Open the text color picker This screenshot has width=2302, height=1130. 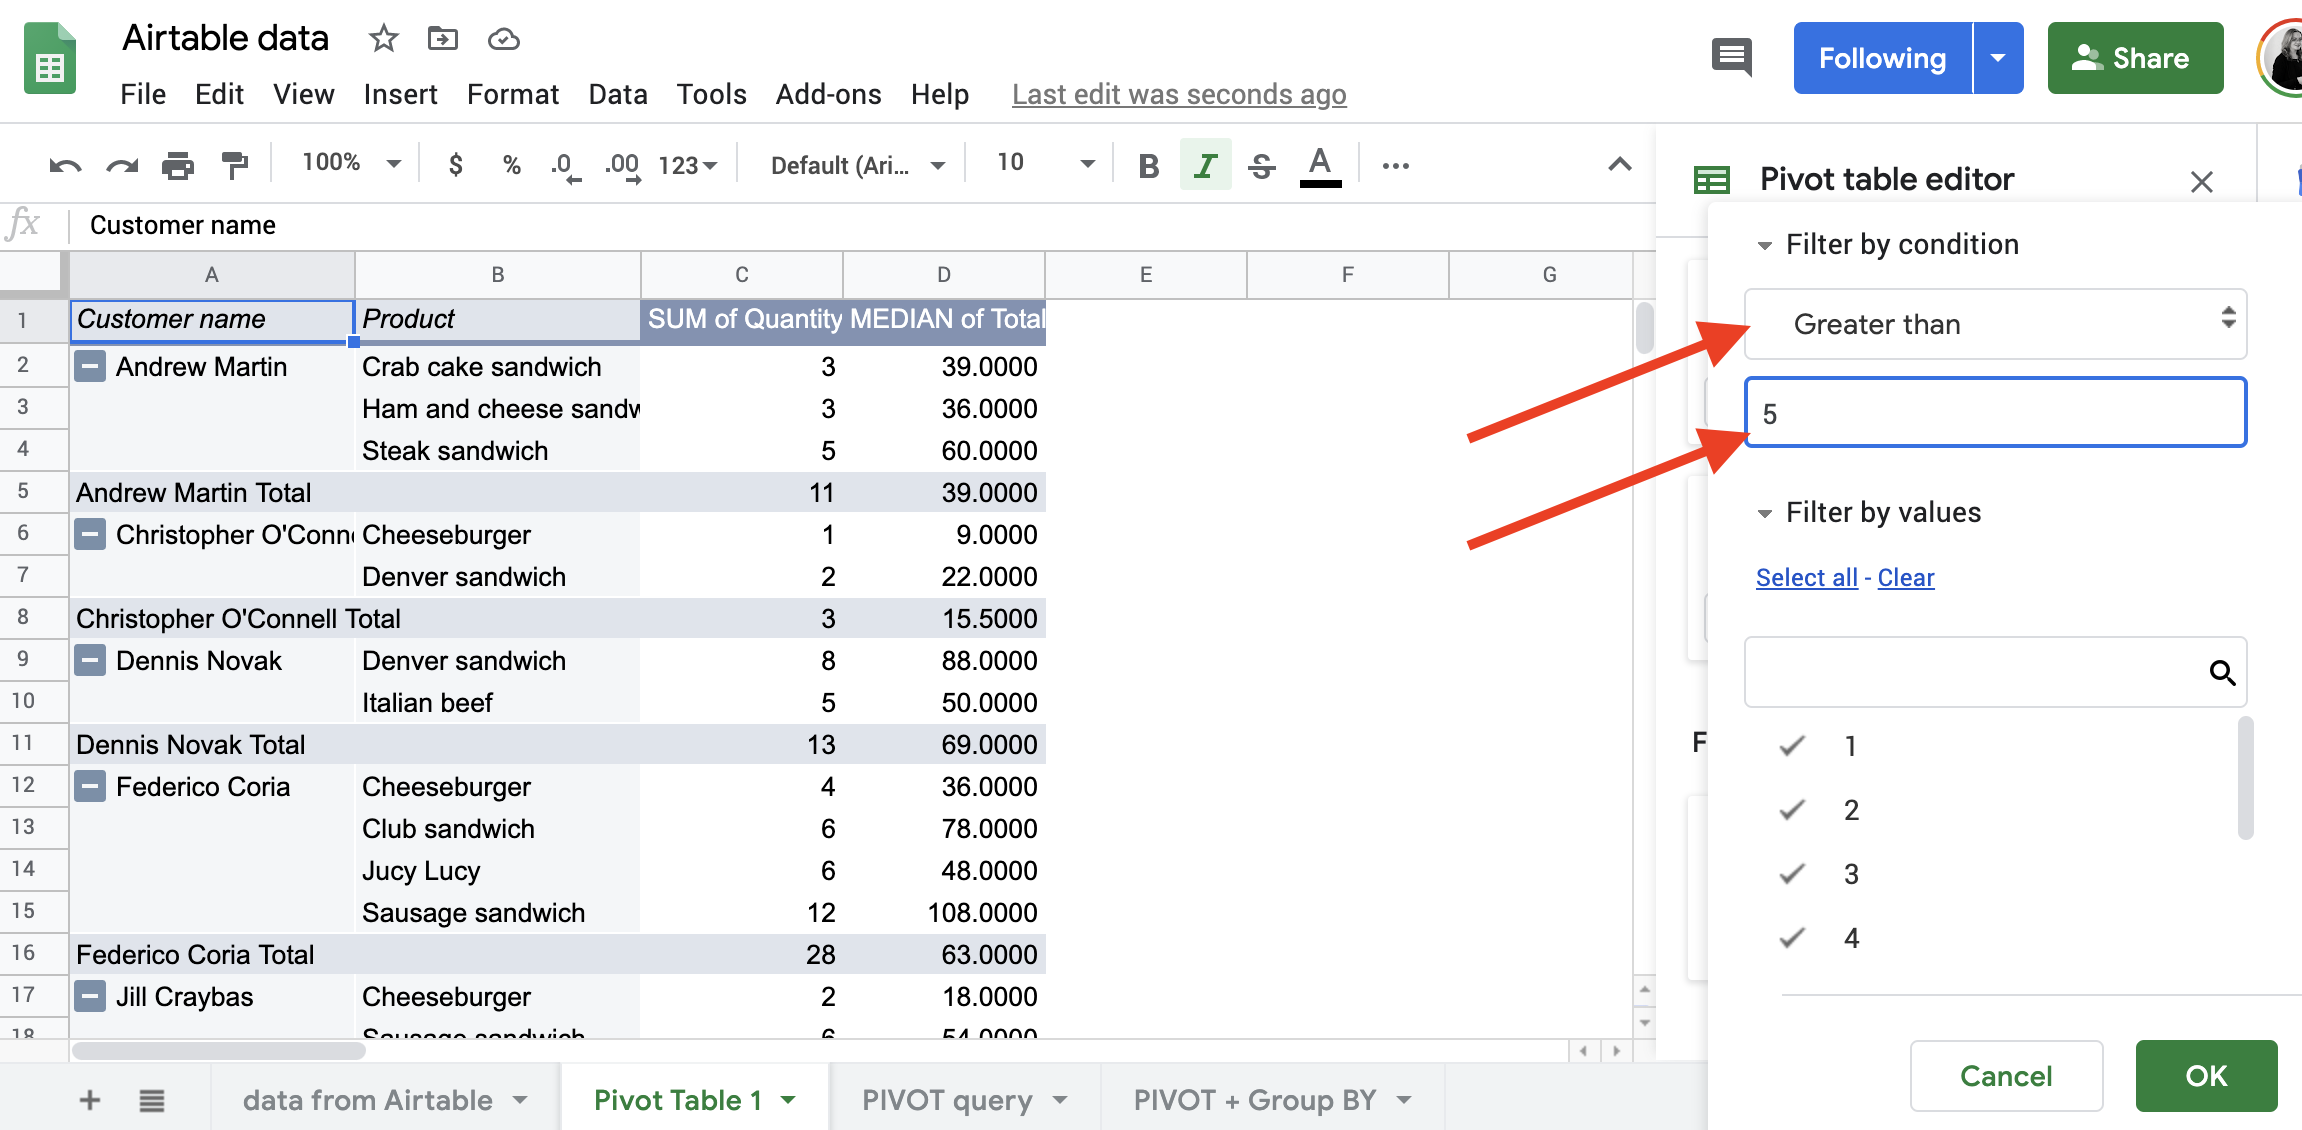pos(1319,165)
